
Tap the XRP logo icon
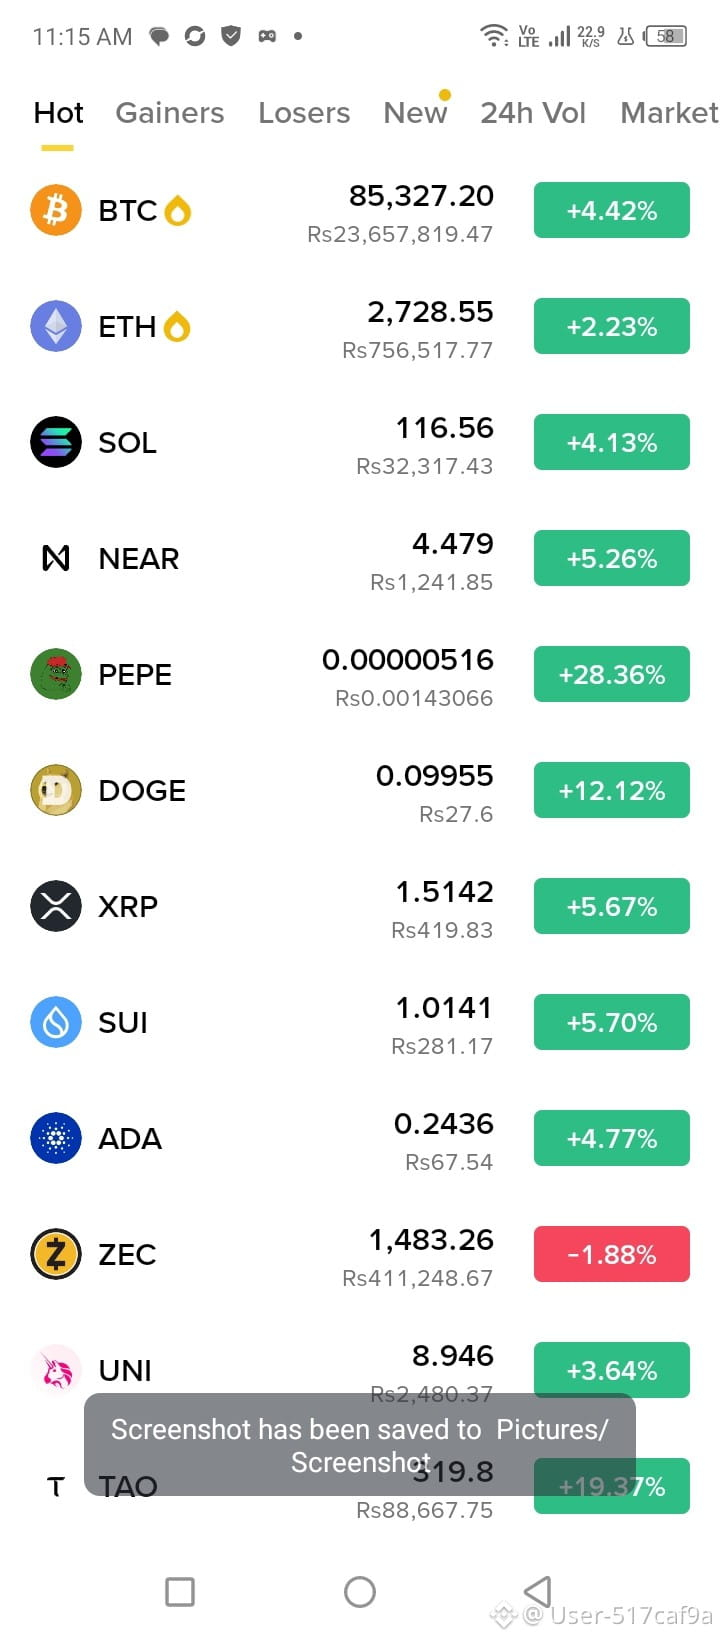click(56, 906)
